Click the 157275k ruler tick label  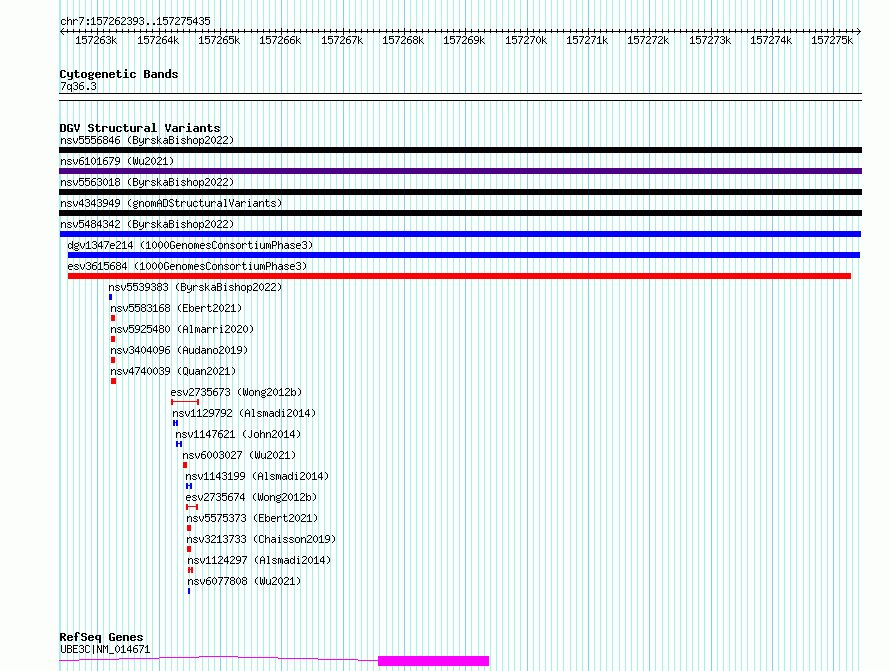[x=832, y=40]
